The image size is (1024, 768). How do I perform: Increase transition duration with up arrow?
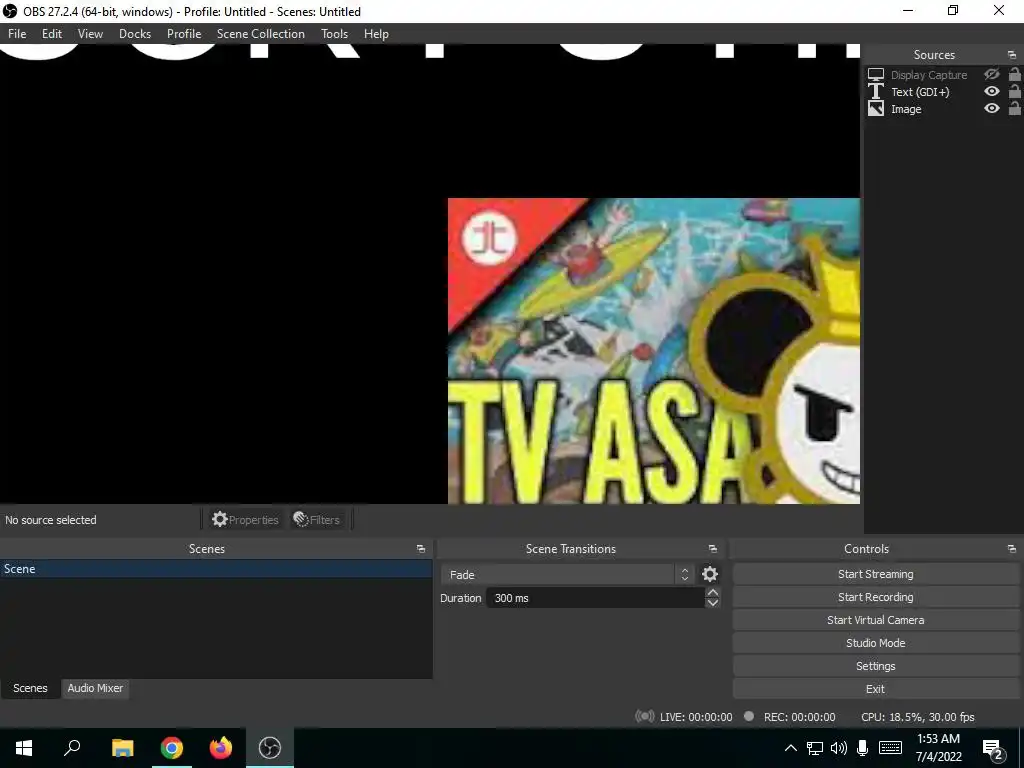713,593
